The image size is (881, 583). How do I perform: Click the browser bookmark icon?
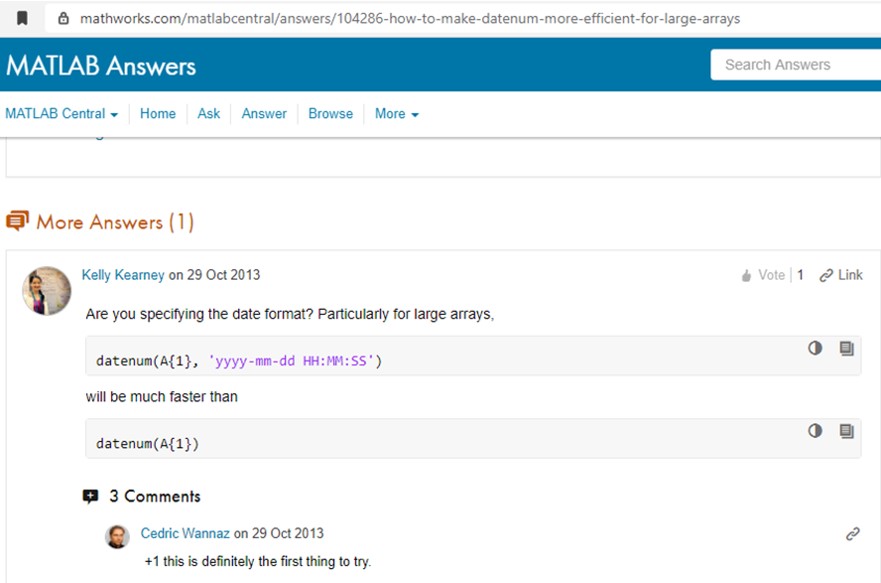pos(22,18)
